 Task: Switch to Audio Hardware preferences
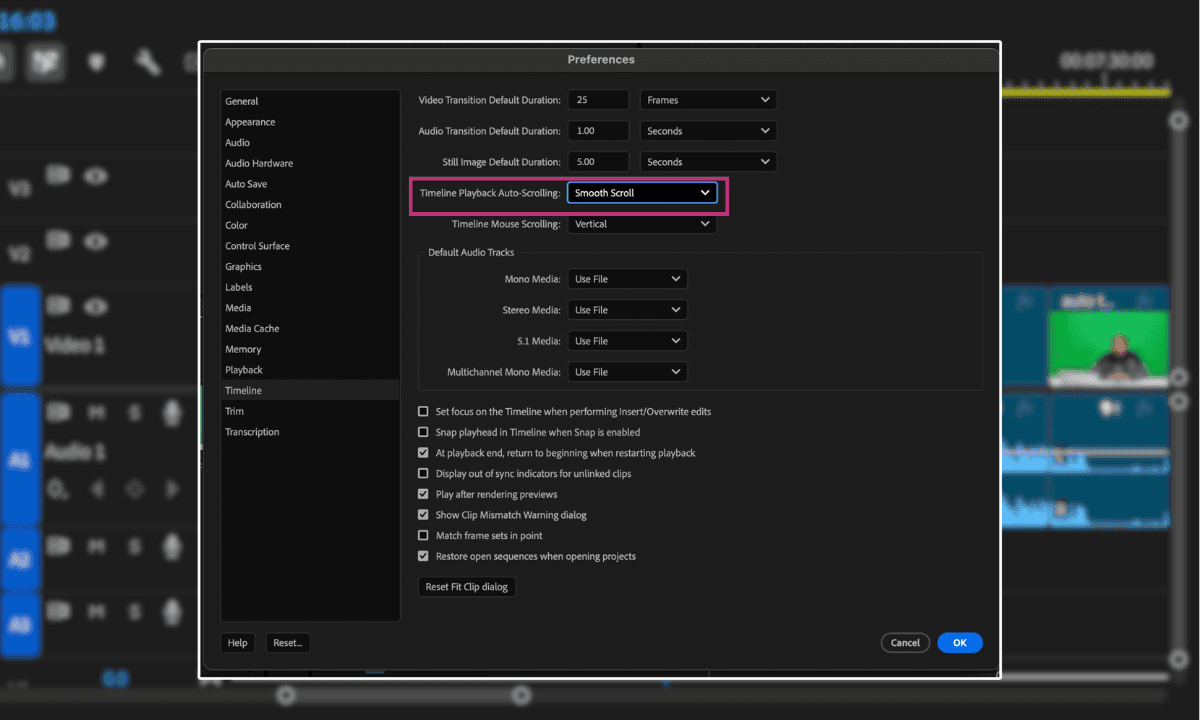click(x=259, y=163)
